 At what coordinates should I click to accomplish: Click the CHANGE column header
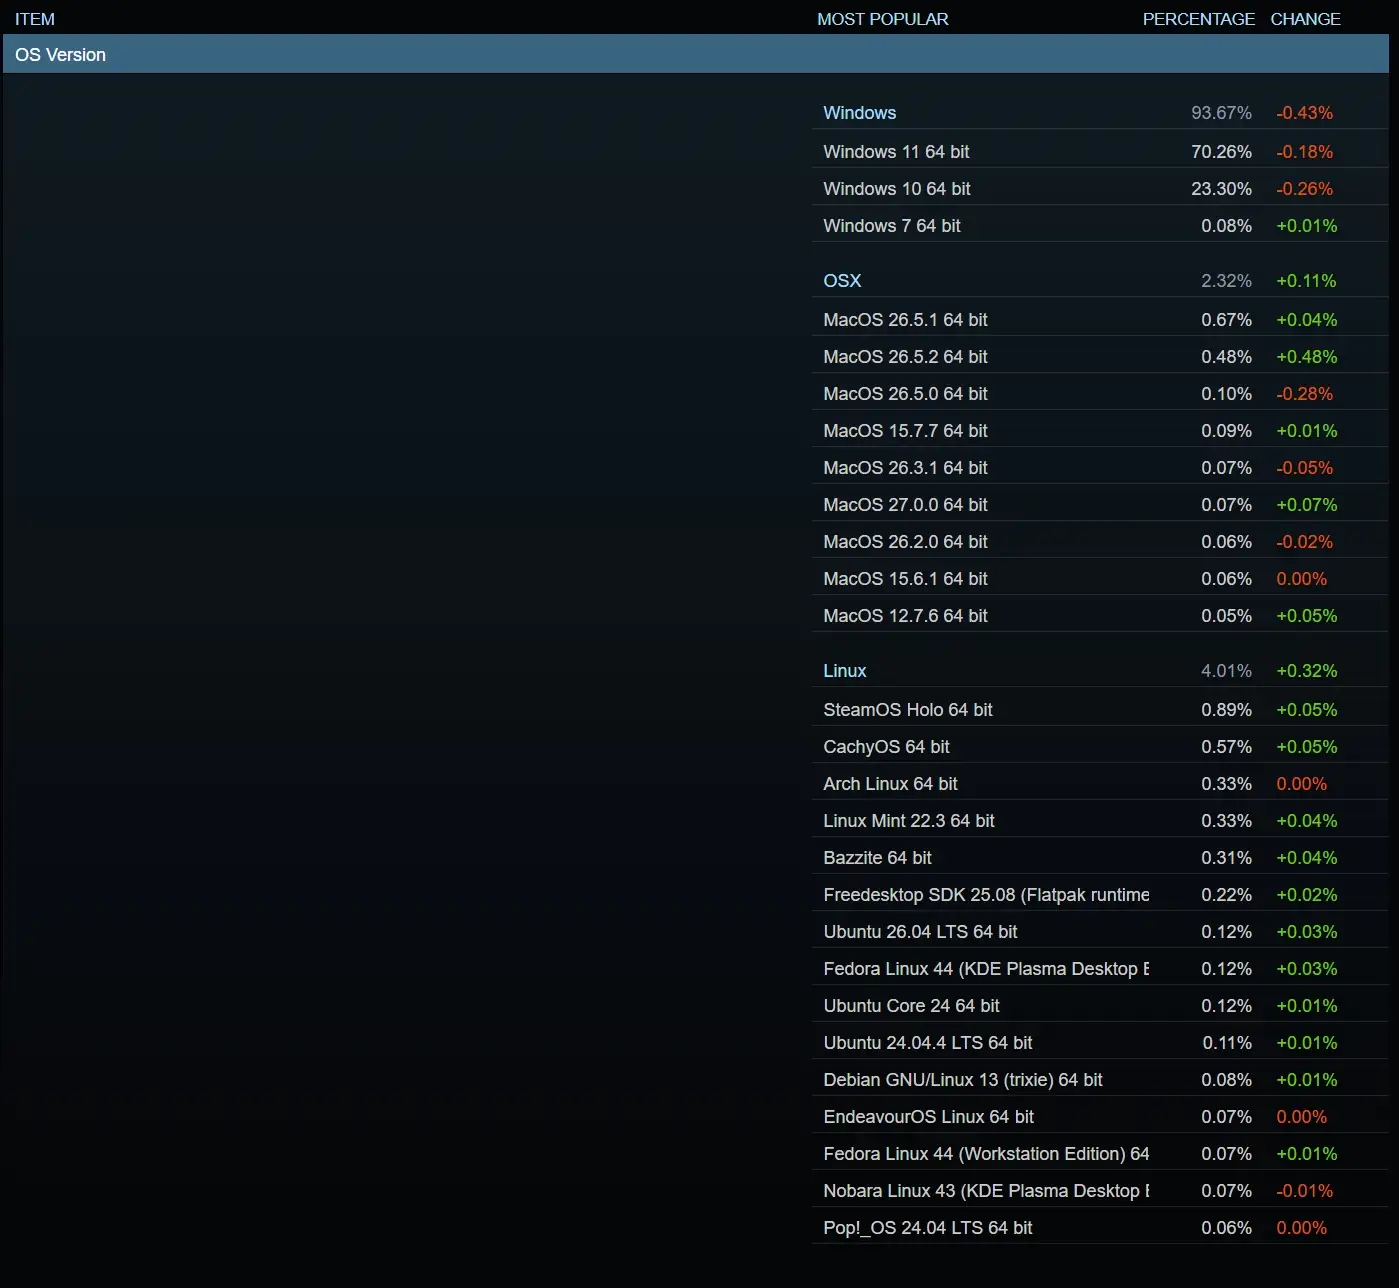[x=1305, y=19]
